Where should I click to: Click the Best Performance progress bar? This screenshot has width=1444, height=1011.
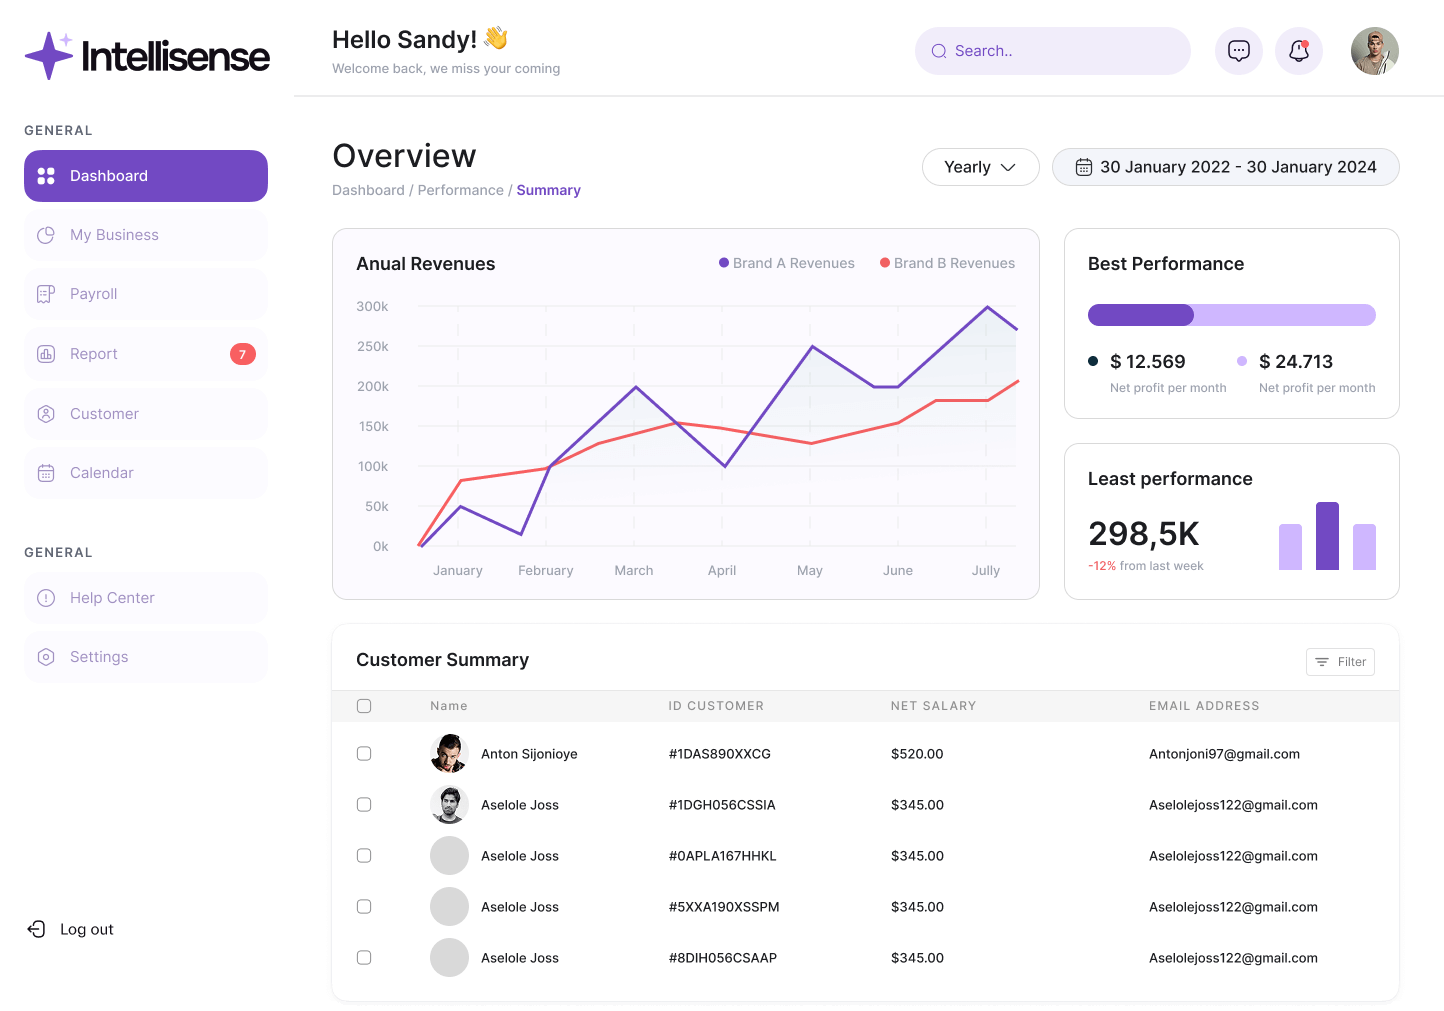tap(1231, 315)
